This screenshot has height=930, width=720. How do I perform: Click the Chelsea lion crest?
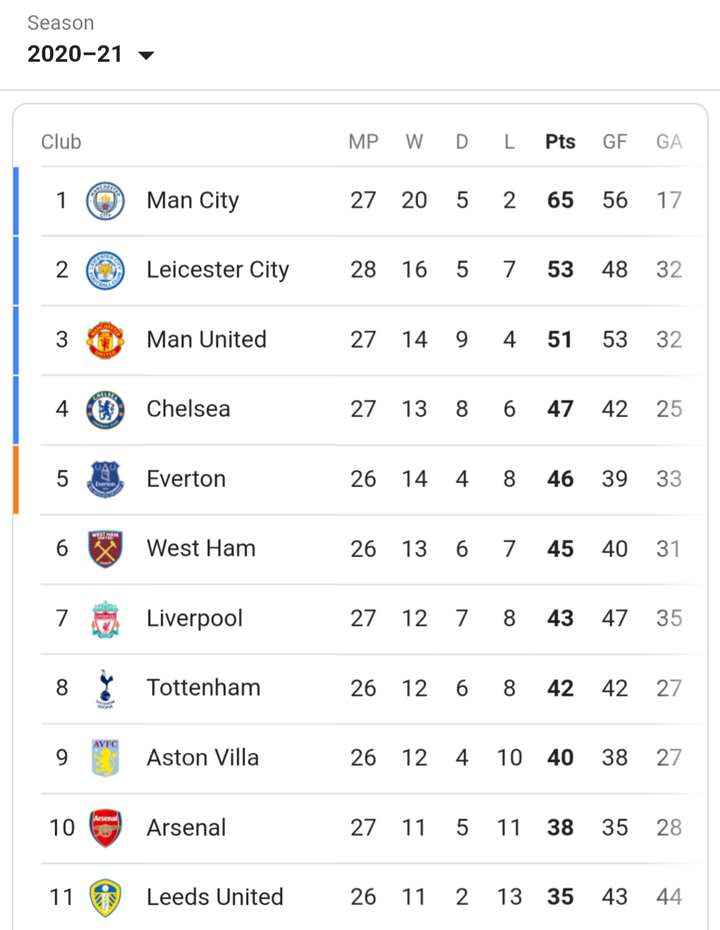pos(106,409)
